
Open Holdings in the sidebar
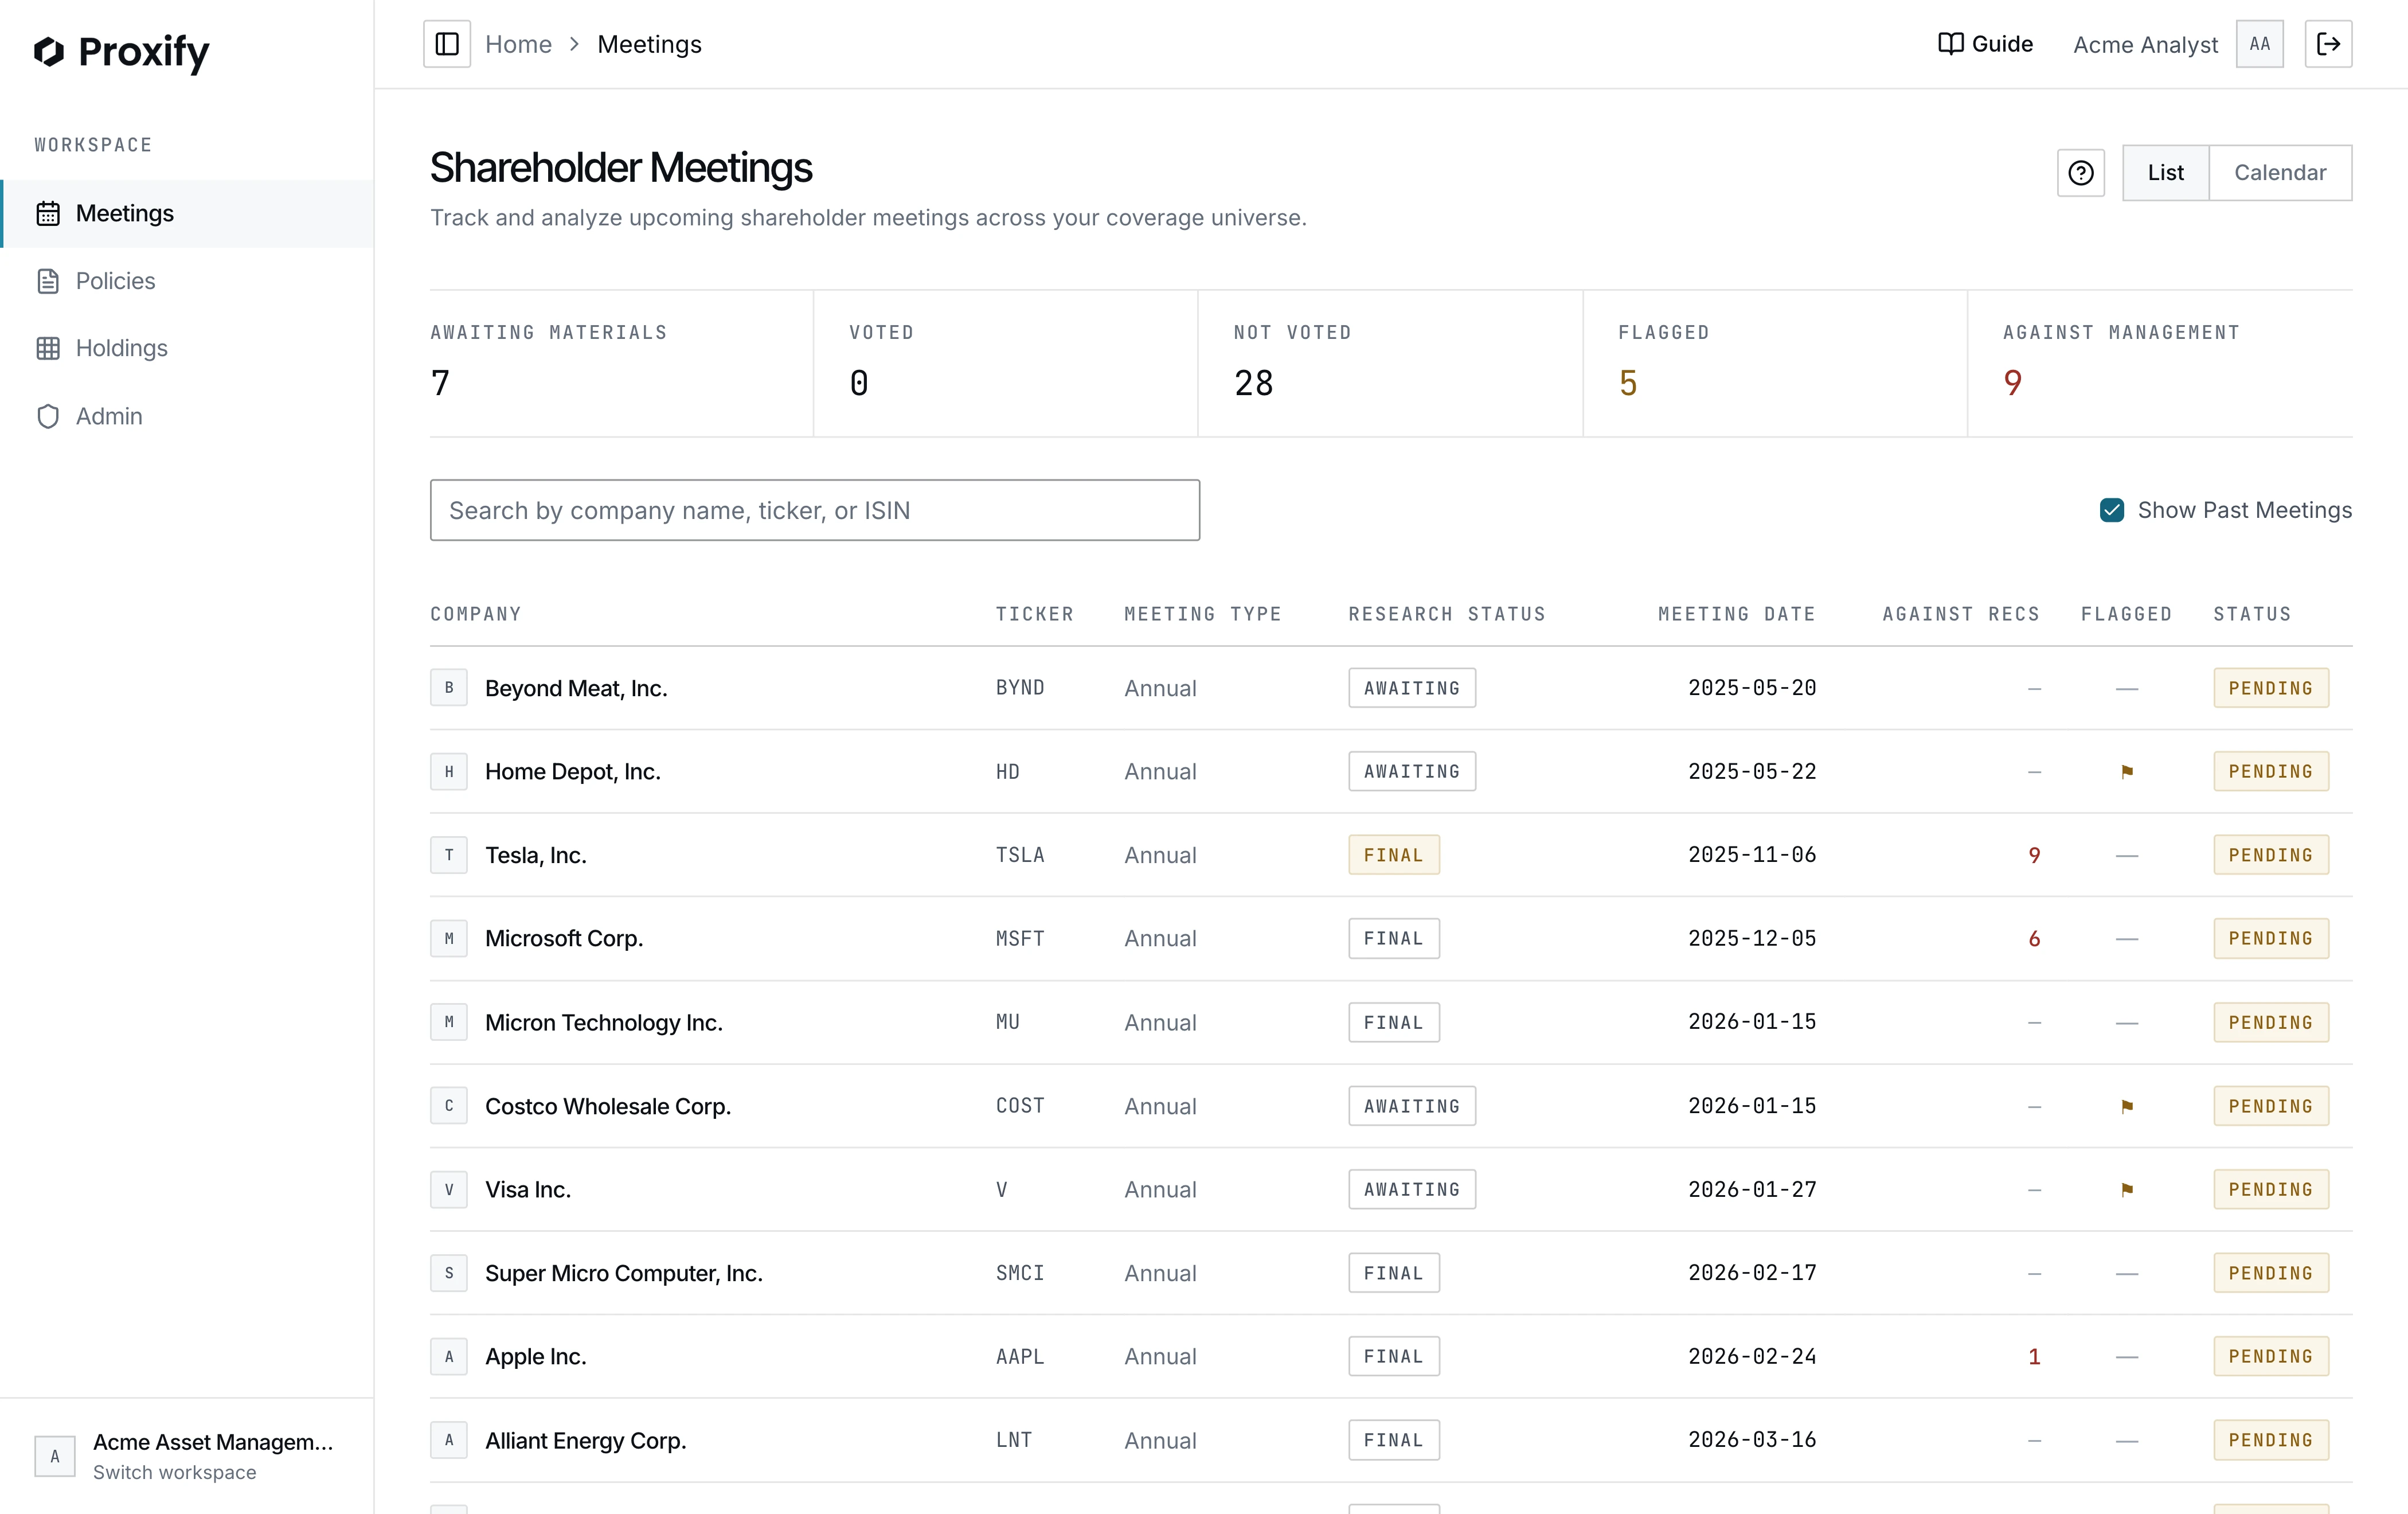187,348
